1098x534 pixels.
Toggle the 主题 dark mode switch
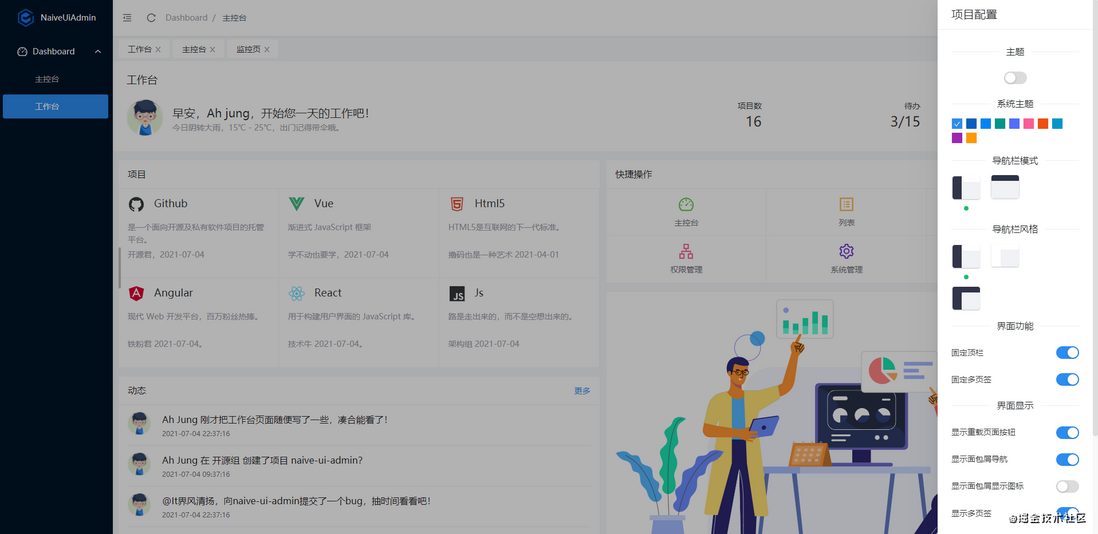coord(1015,78)
